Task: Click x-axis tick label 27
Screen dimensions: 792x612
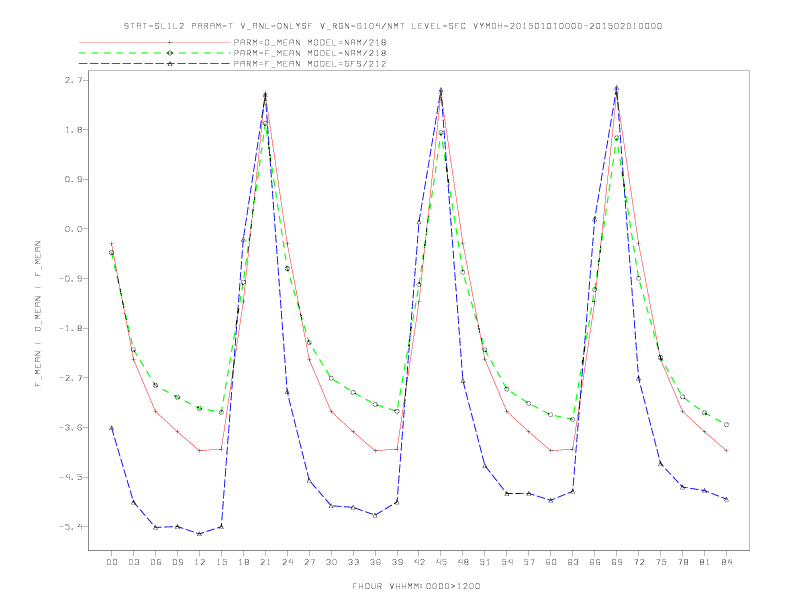Action: (x=309, y=562)
